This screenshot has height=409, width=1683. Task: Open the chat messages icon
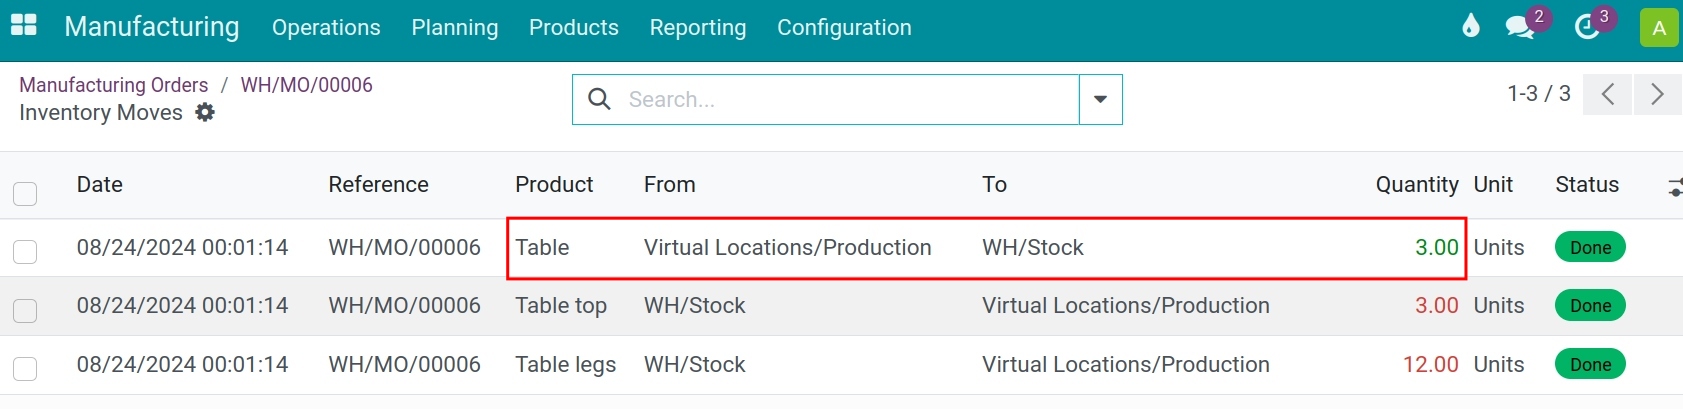tap(1521, 27)
